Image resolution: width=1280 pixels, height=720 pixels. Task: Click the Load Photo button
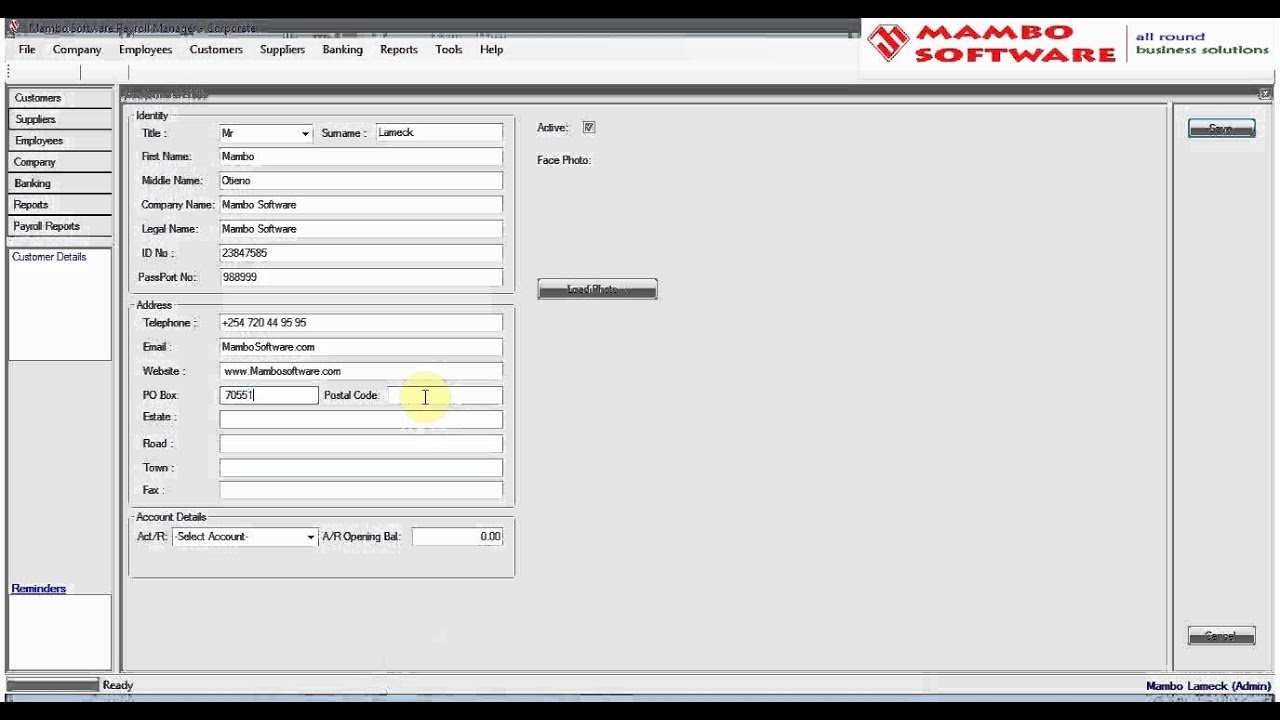coord(597,289)
